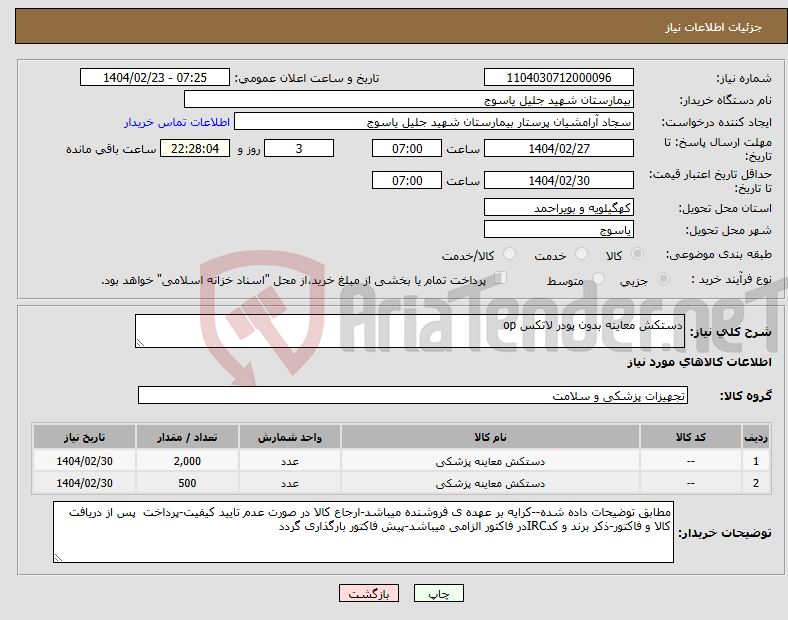The width and height of the screenshot is (788, 620).
Task: Click the remaining time field 22:28:04
Action: click(x=195, y=148)
